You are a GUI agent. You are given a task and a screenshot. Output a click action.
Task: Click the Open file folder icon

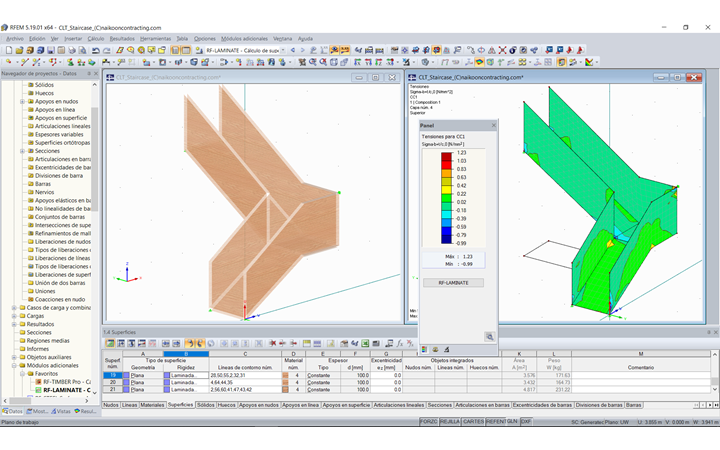(x=19, y=50)
